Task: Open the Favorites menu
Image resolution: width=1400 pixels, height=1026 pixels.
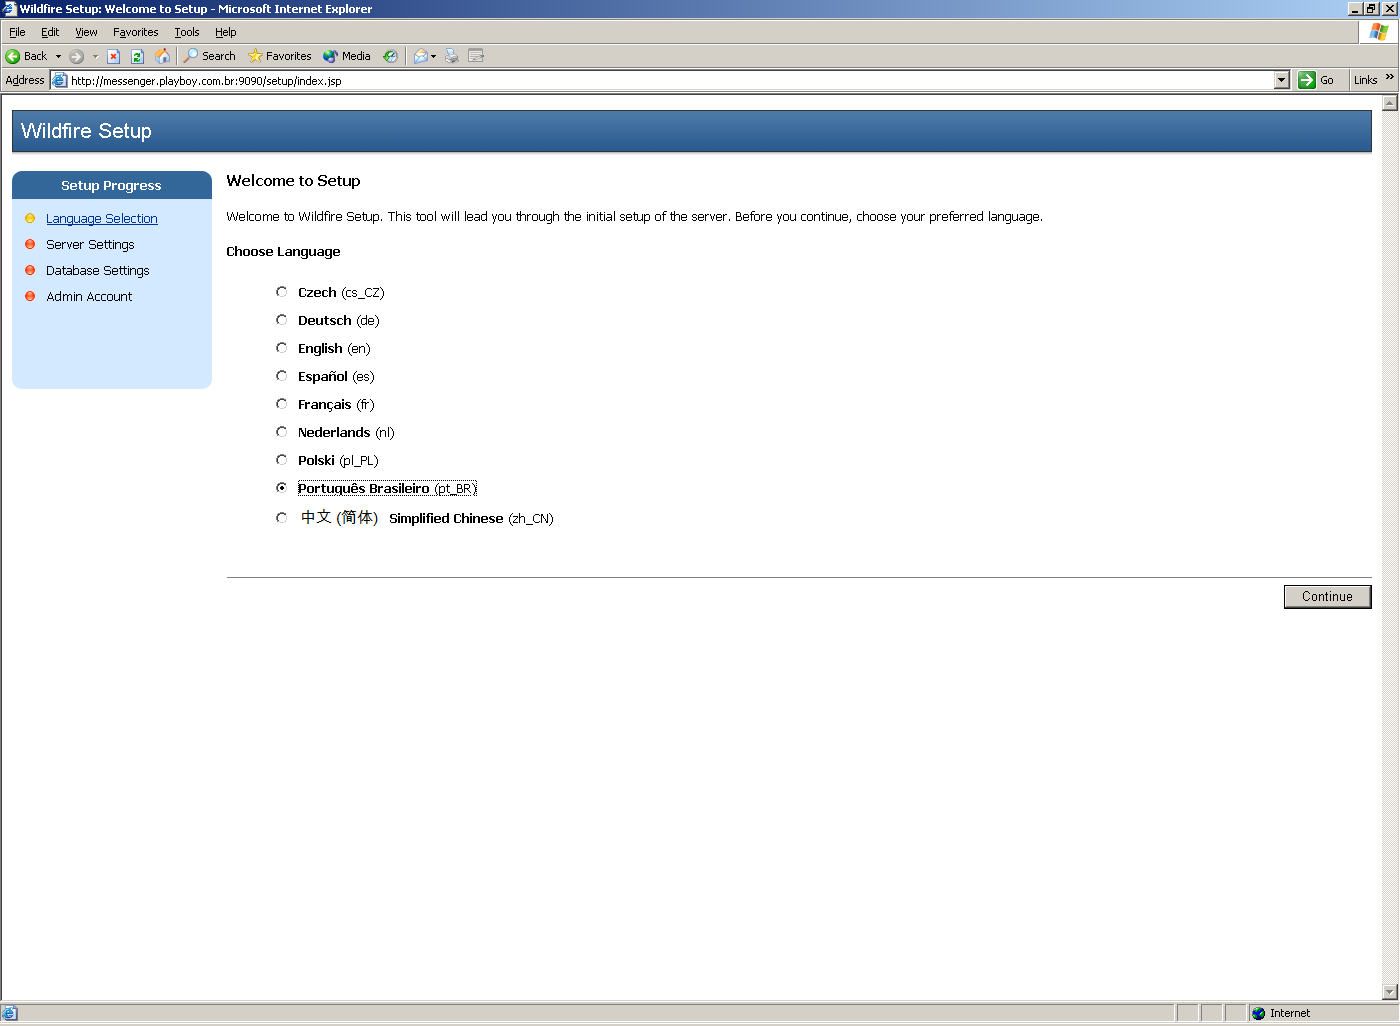Action: click(x=135, y=32)
